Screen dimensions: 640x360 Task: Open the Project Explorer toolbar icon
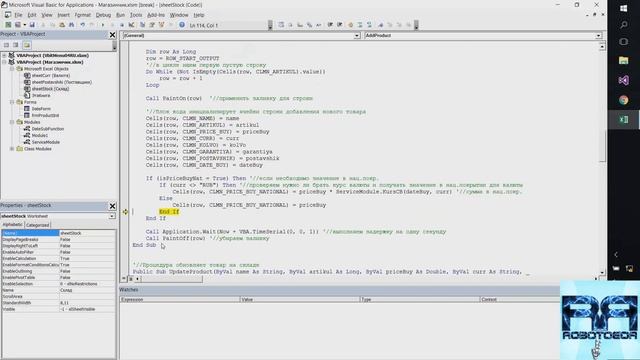click(142, 25)
